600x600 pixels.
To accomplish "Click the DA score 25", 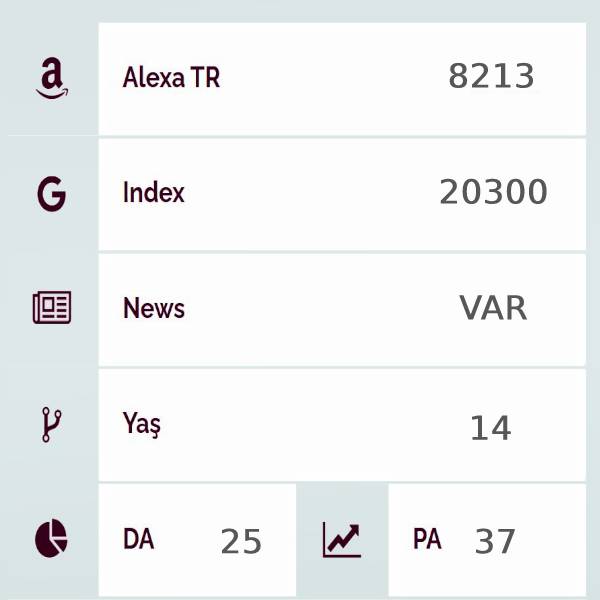I will 241,541.
